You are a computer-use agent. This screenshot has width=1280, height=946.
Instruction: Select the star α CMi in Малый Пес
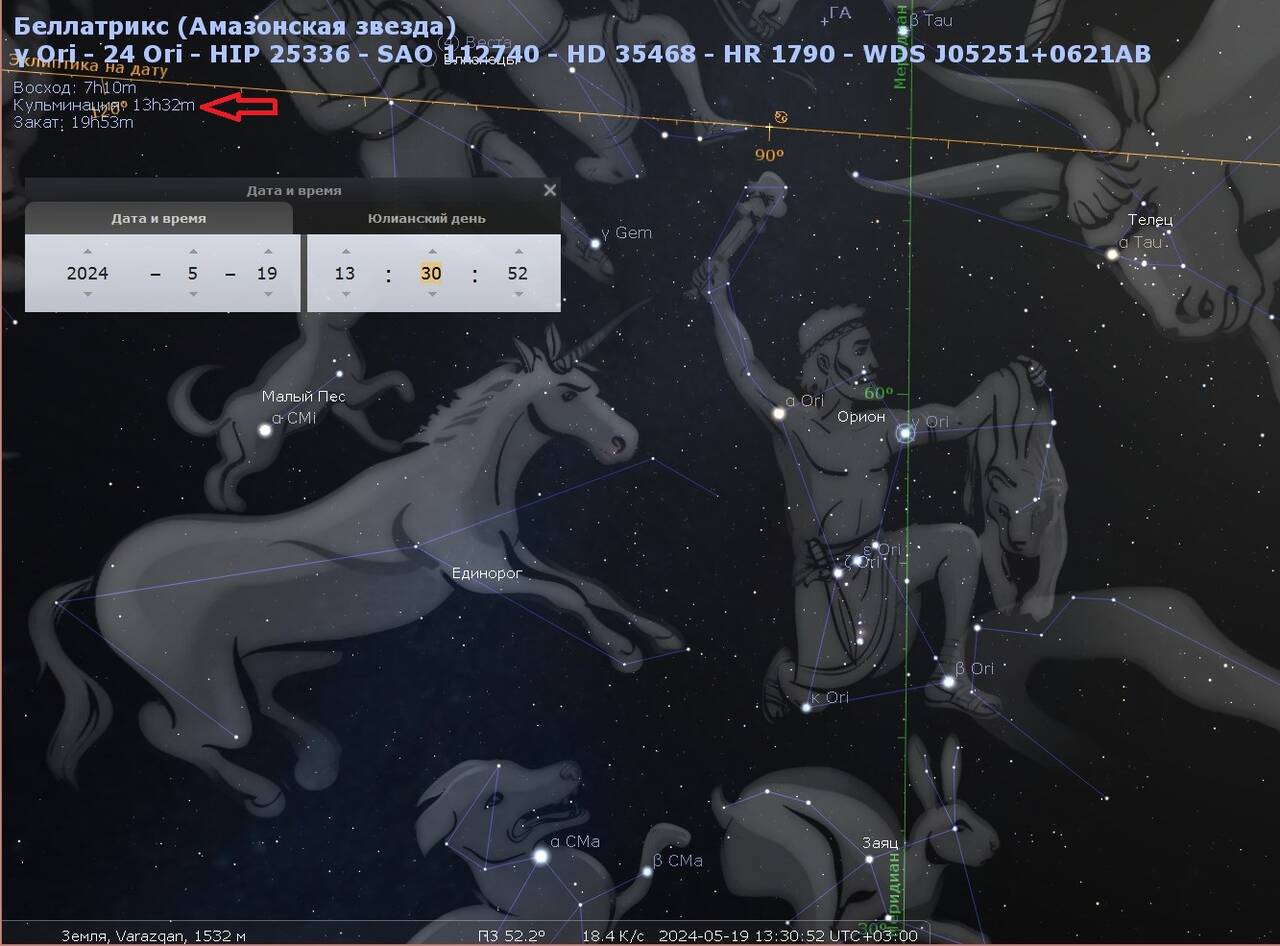click(x=265, y=430)
